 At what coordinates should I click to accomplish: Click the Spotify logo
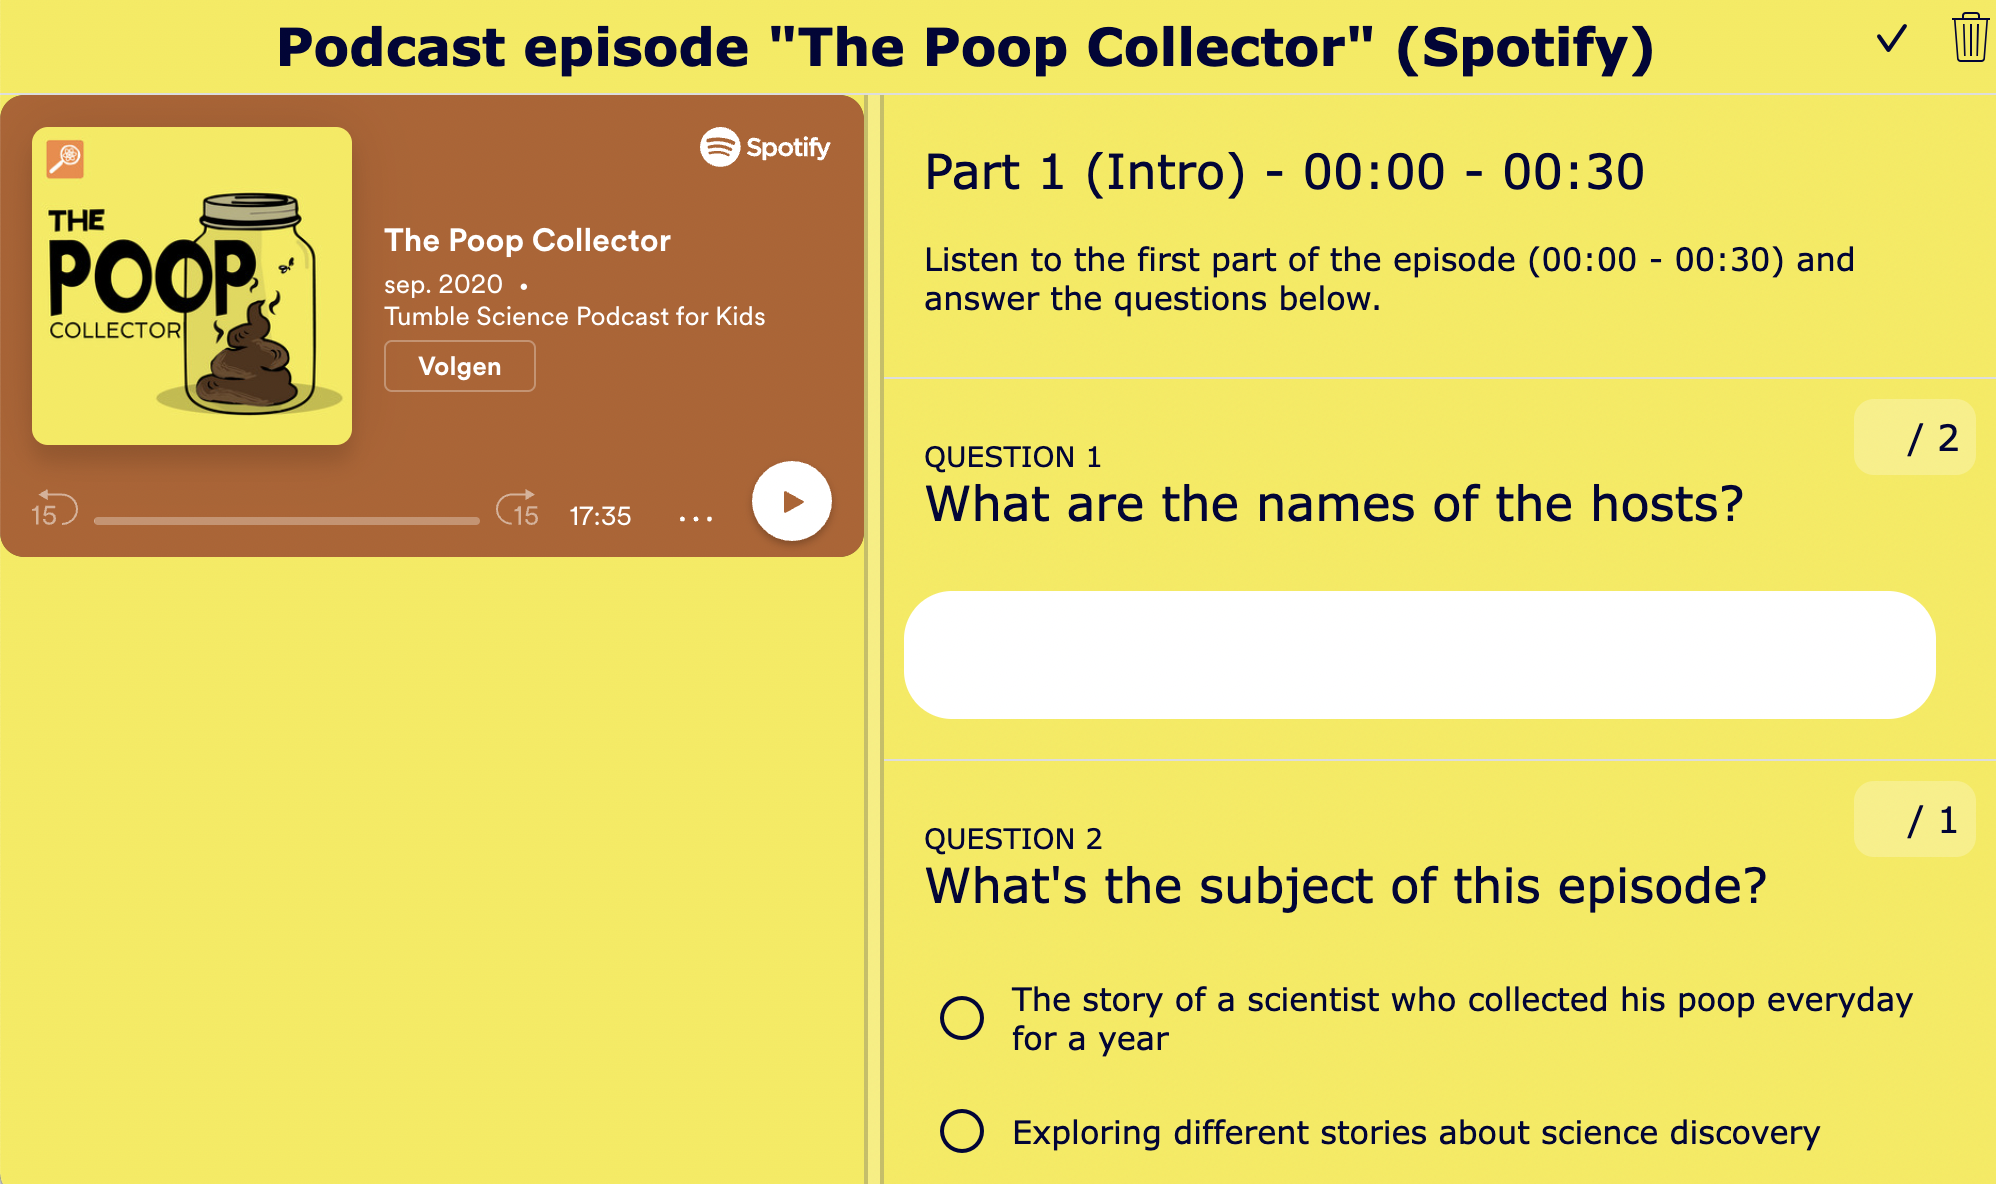coord(766,146)
